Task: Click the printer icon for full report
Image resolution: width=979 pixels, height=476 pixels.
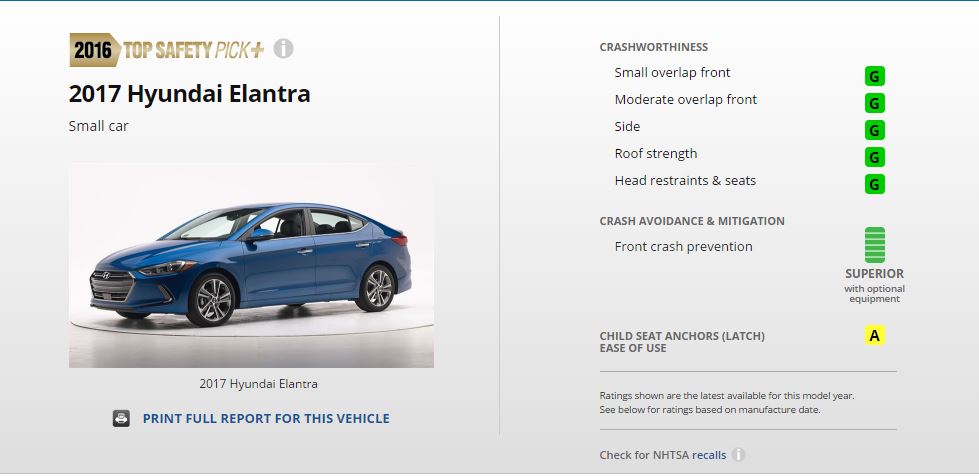Action: 121,419
